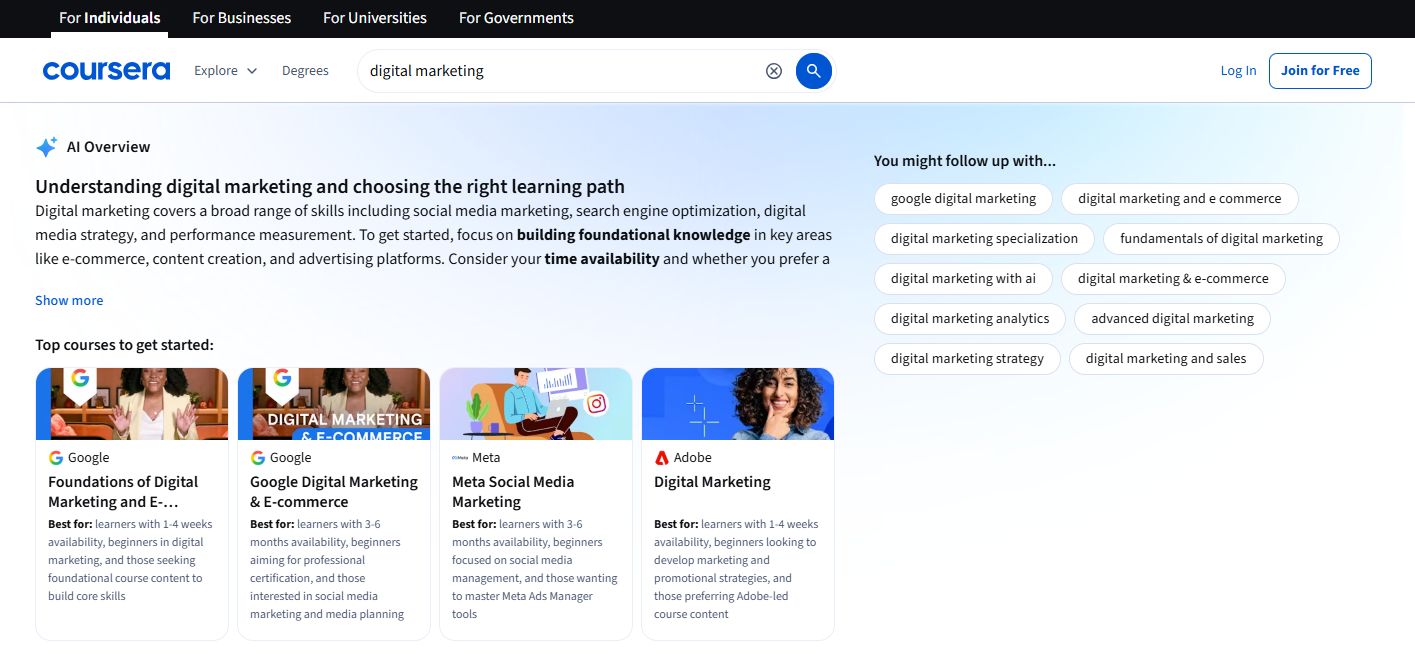The width and height of the screenshot is (1415, 654).
Task: Open Meta Social Media Marketing course title
Action: (x=513, y=492)
